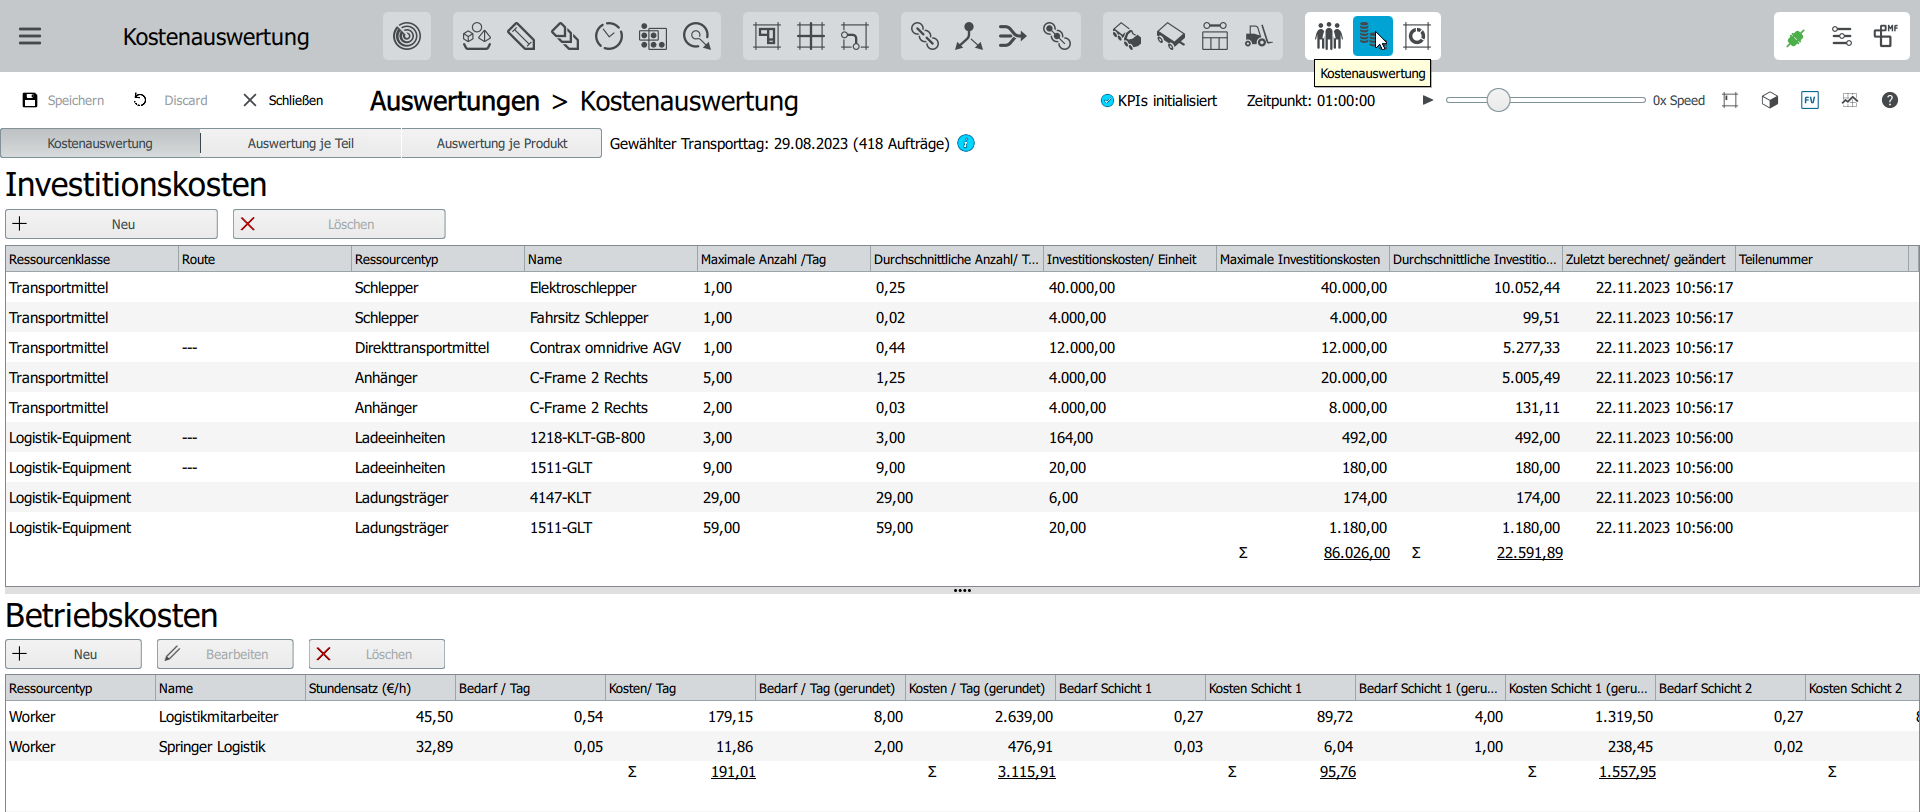Click the total sum 86.026,00

coord(1356,552)
